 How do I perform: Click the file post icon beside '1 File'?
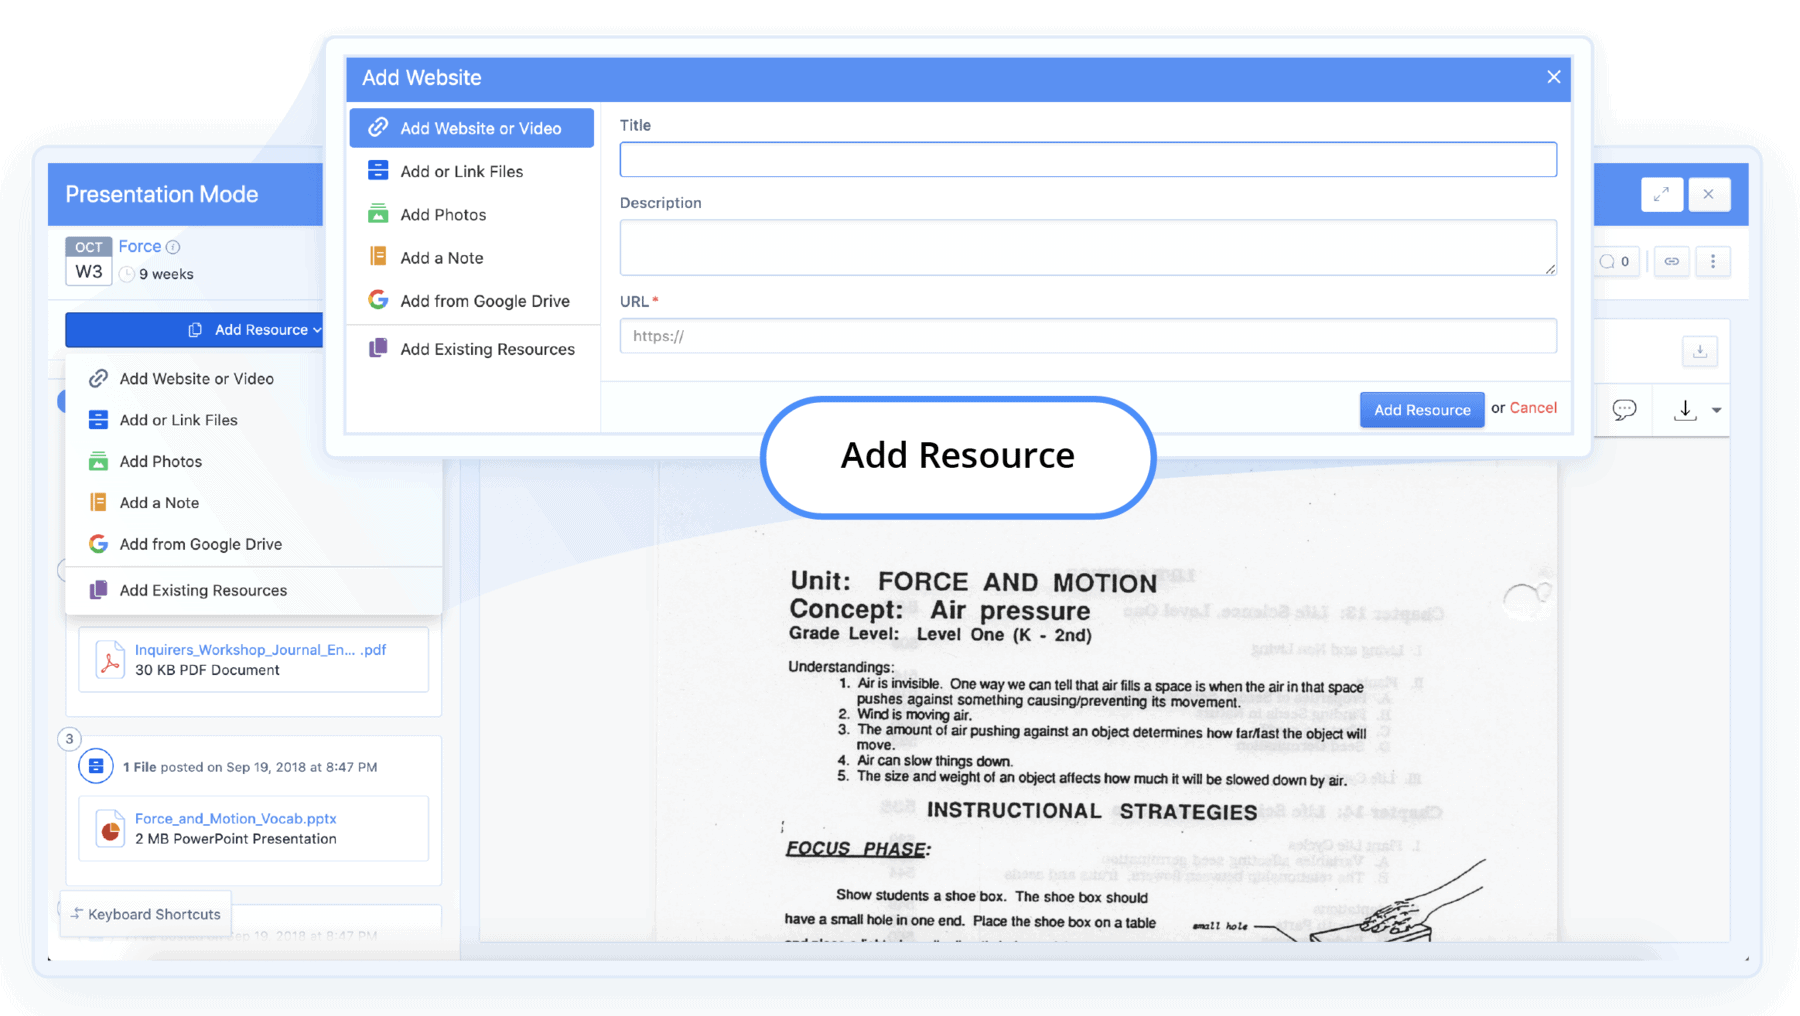click(96, 767)
